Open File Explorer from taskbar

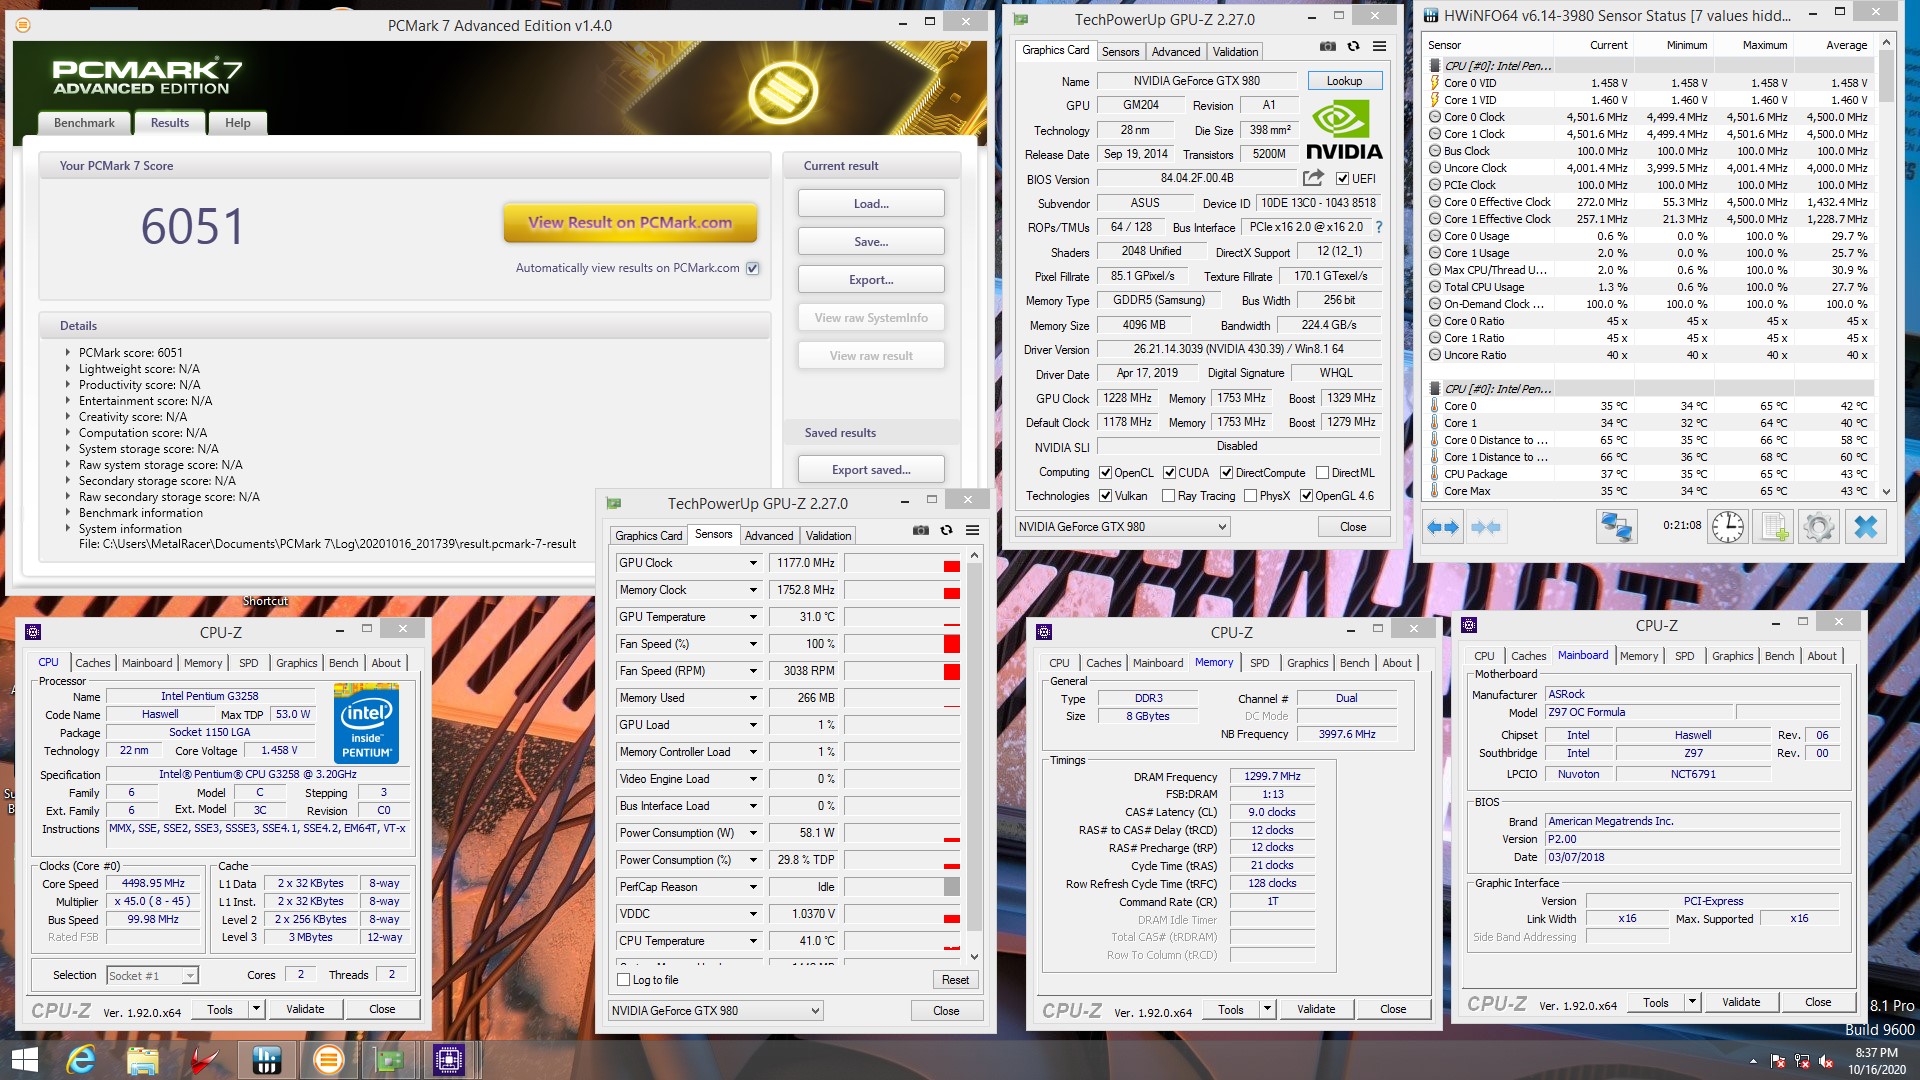click(x=143, y=1060)
